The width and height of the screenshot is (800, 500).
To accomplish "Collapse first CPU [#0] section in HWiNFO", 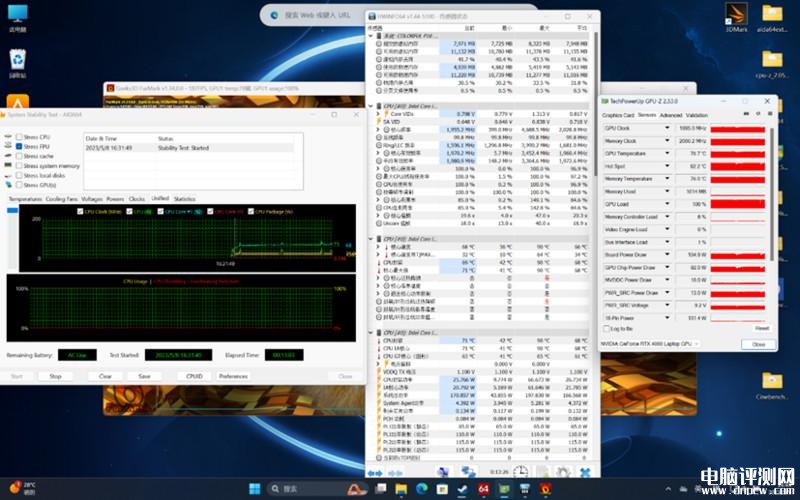I will pos(371,106).
